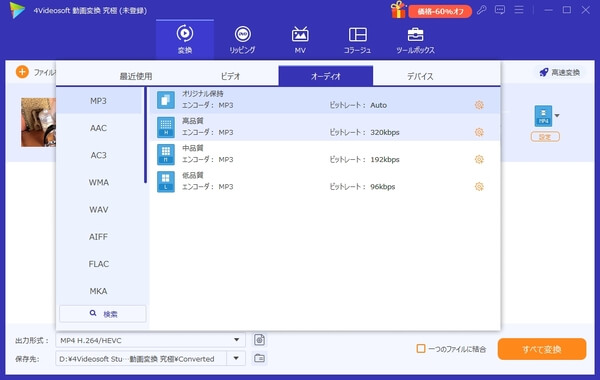
Task: Expand the MP4 format icon dropdown arrow
Action: pyautogui.click(x=557, y=116)
